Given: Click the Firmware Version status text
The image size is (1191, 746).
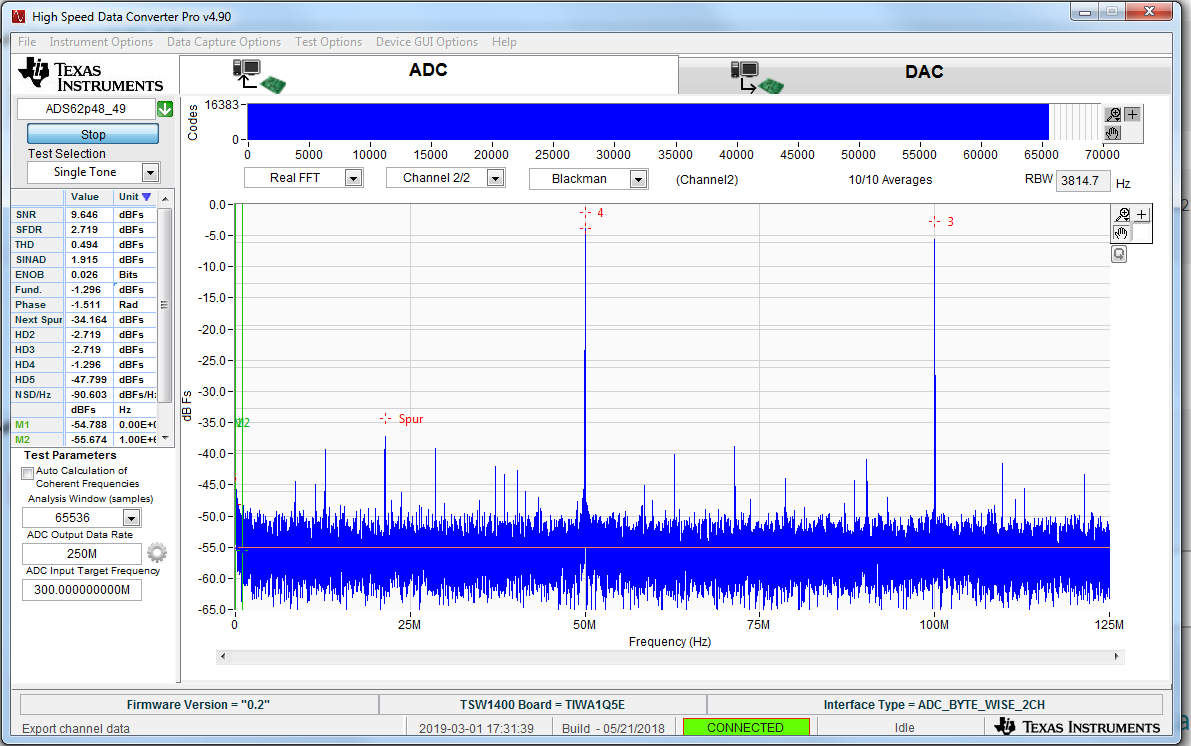Looking at the screenshot, I should pyautogui.click(x=198, y=704).
